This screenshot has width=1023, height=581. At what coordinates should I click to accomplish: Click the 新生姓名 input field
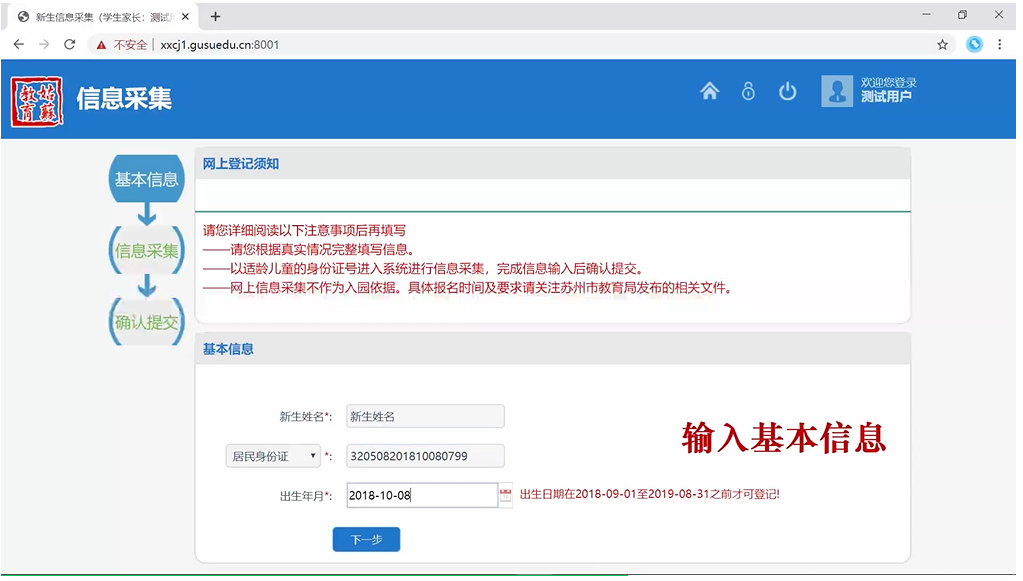[425, 416]
